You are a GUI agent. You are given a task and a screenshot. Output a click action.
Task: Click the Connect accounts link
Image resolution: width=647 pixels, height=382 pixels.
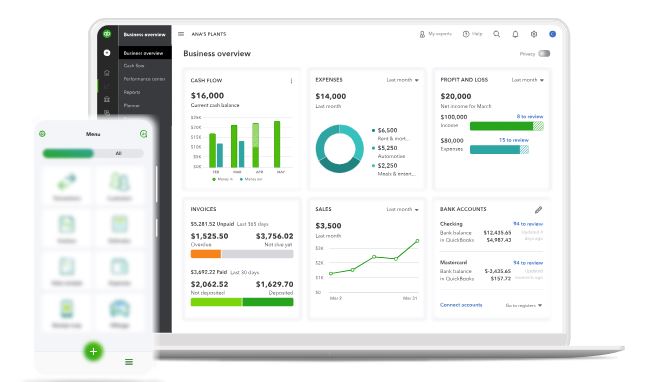tap(461, 305)
